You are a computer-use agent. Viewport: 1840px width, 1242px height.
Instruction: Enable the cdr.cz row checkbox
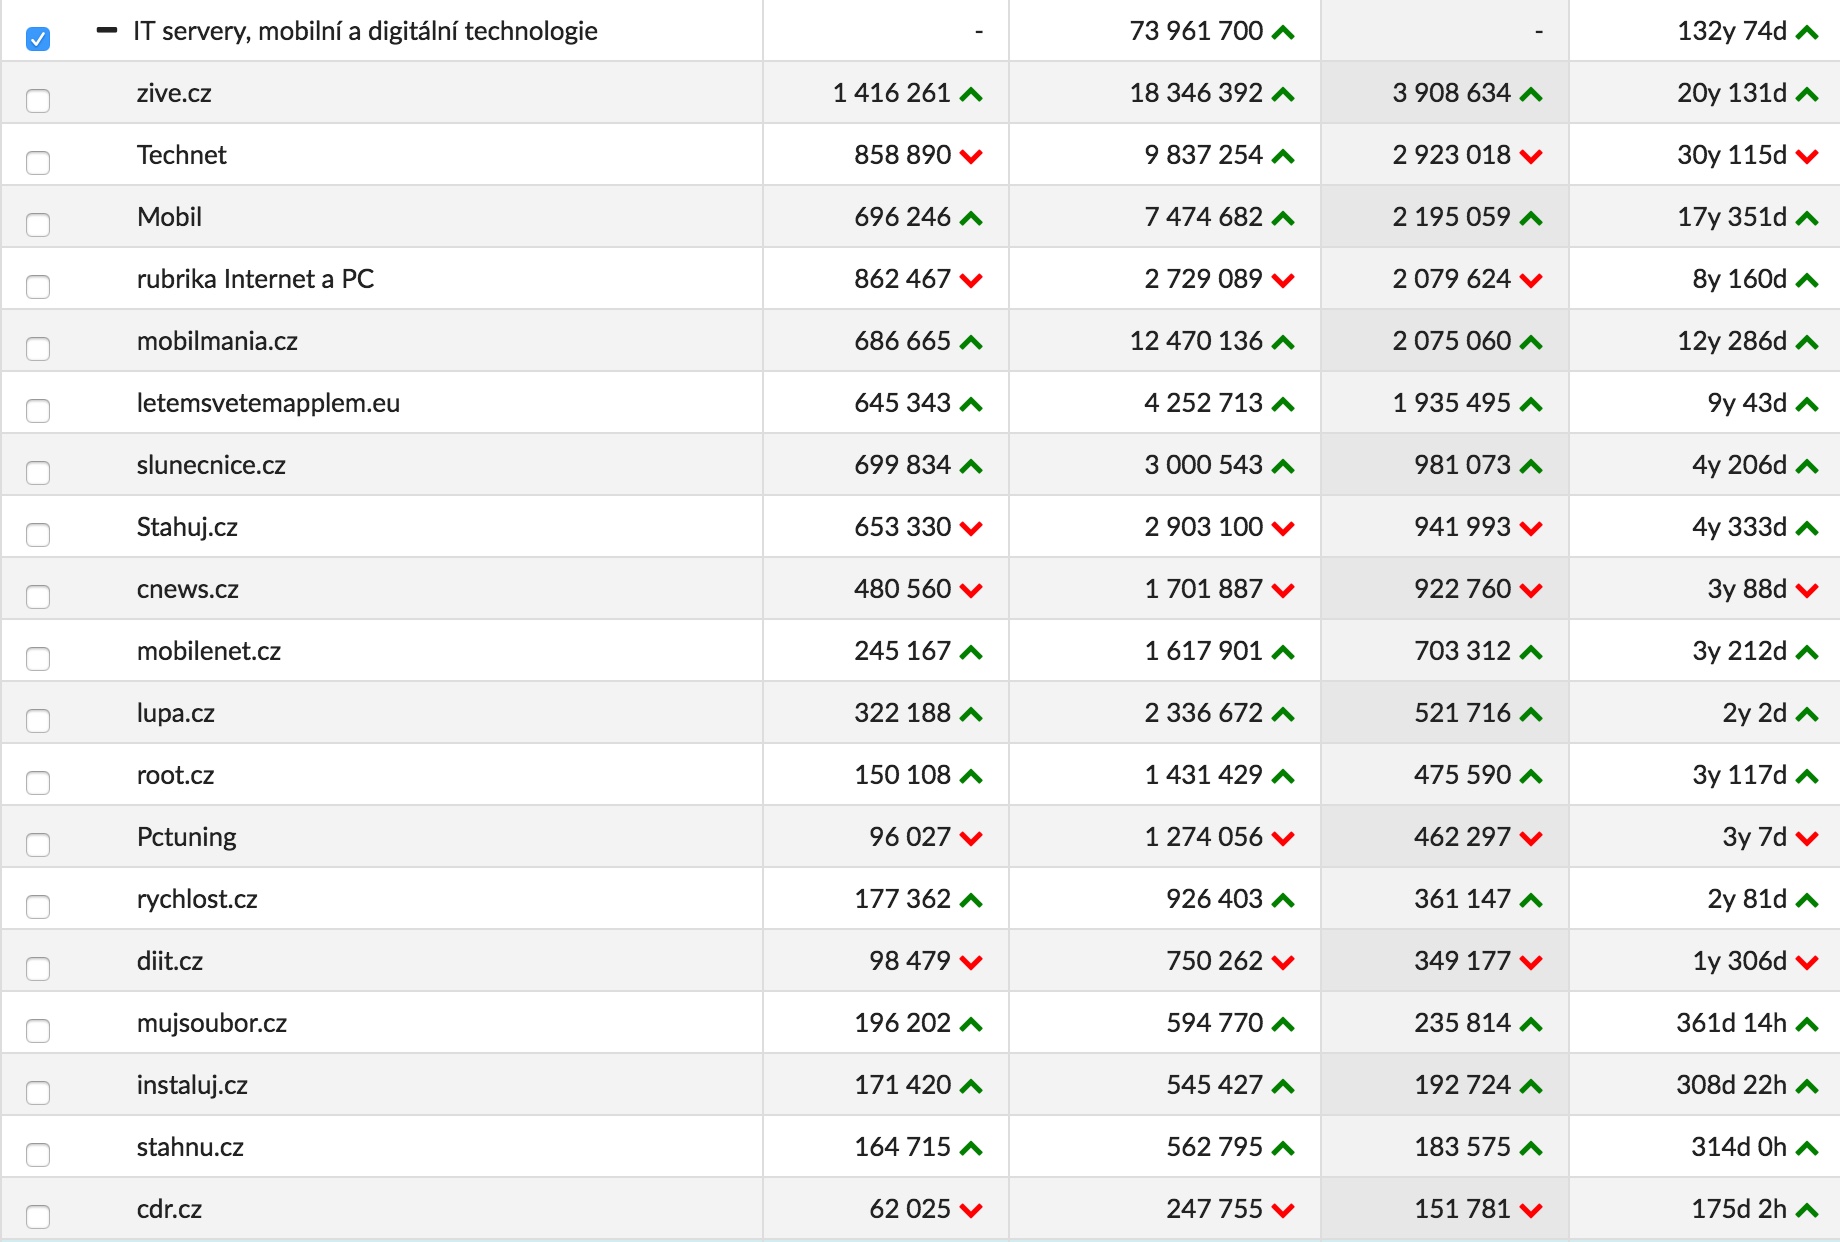[38, 1217]
